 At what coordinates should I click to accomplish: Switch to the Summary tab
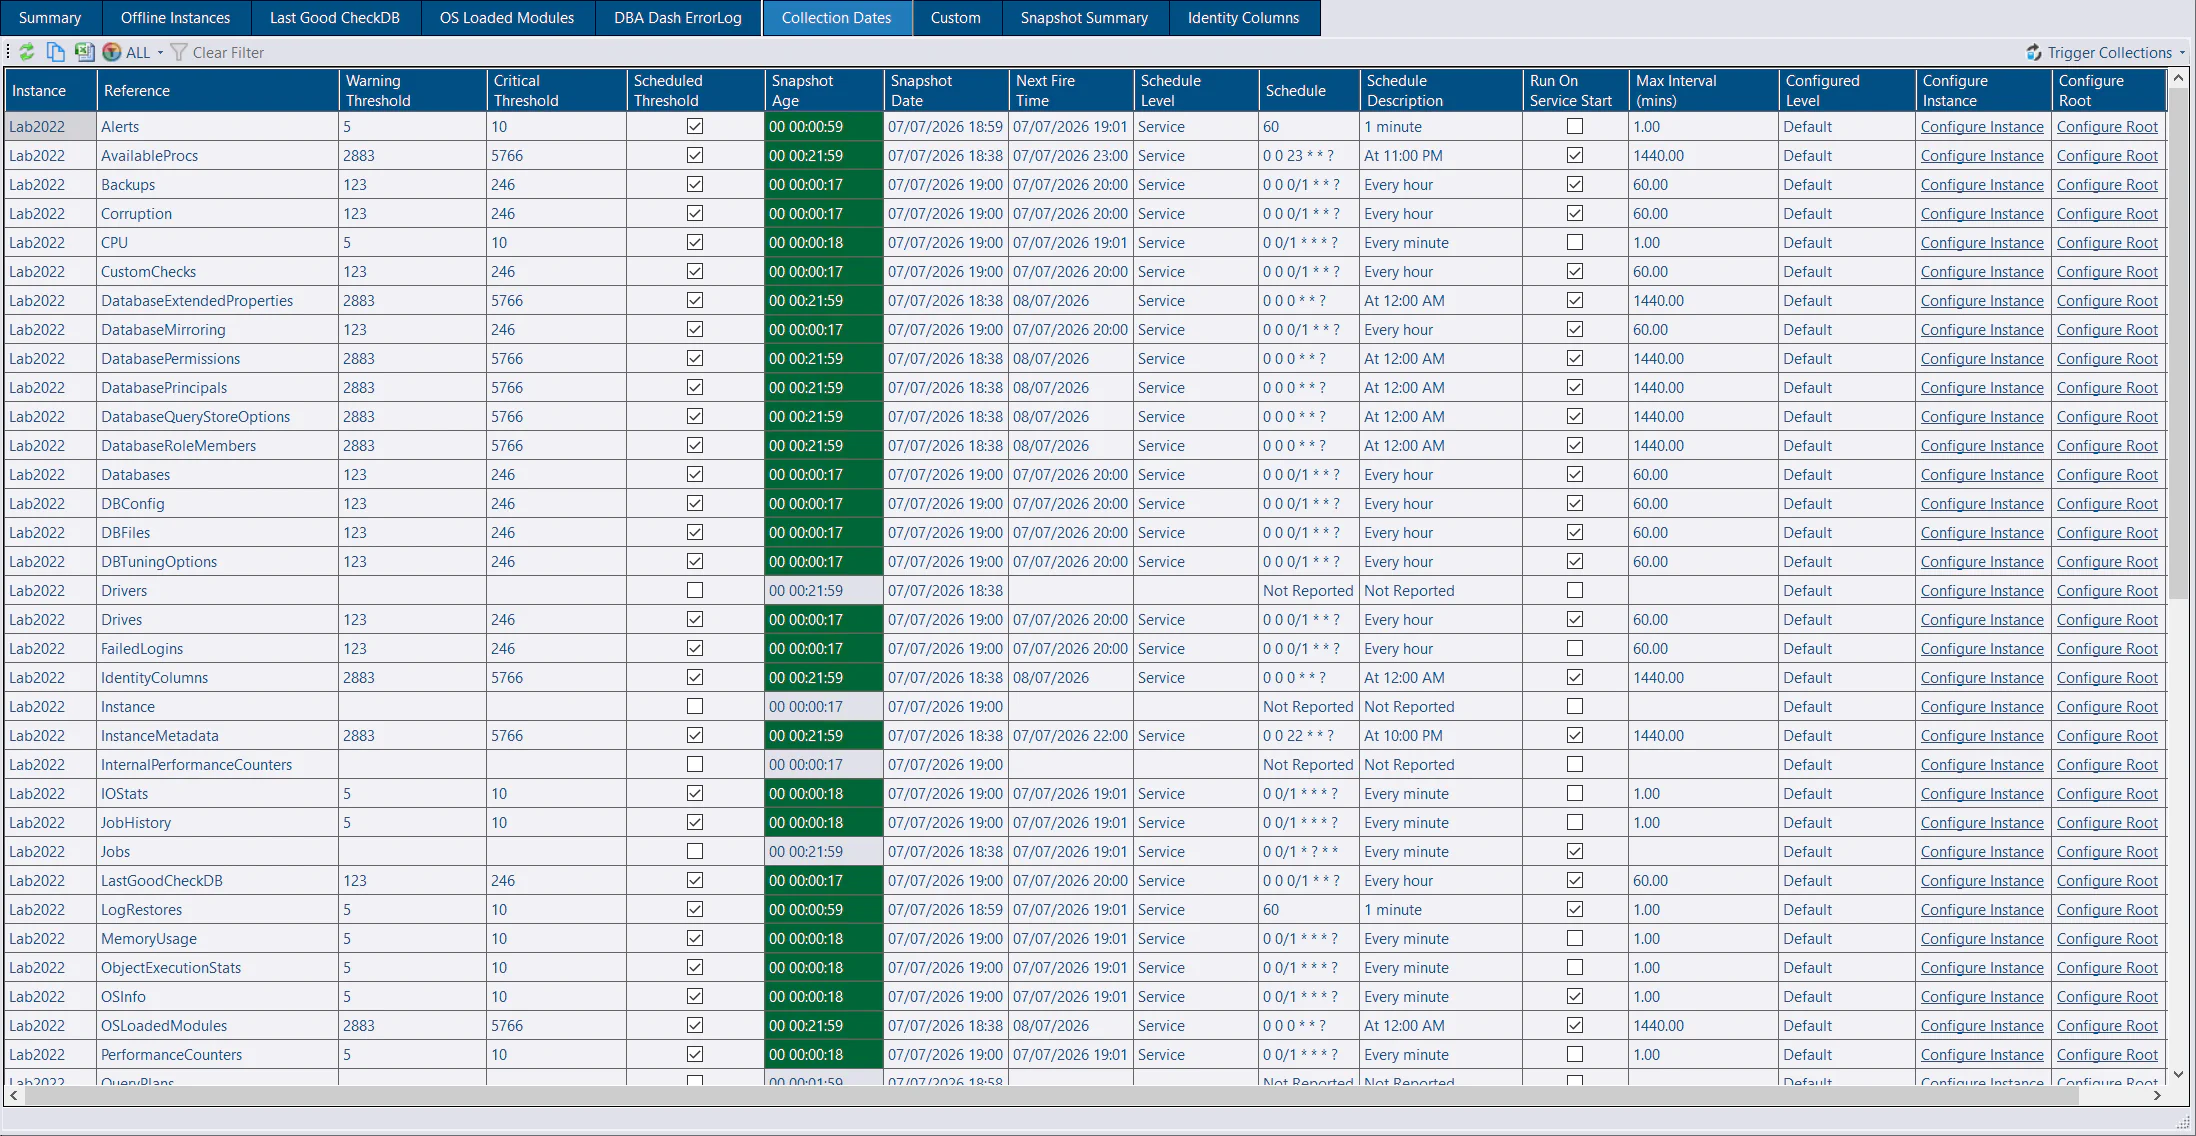click(50, 18)
